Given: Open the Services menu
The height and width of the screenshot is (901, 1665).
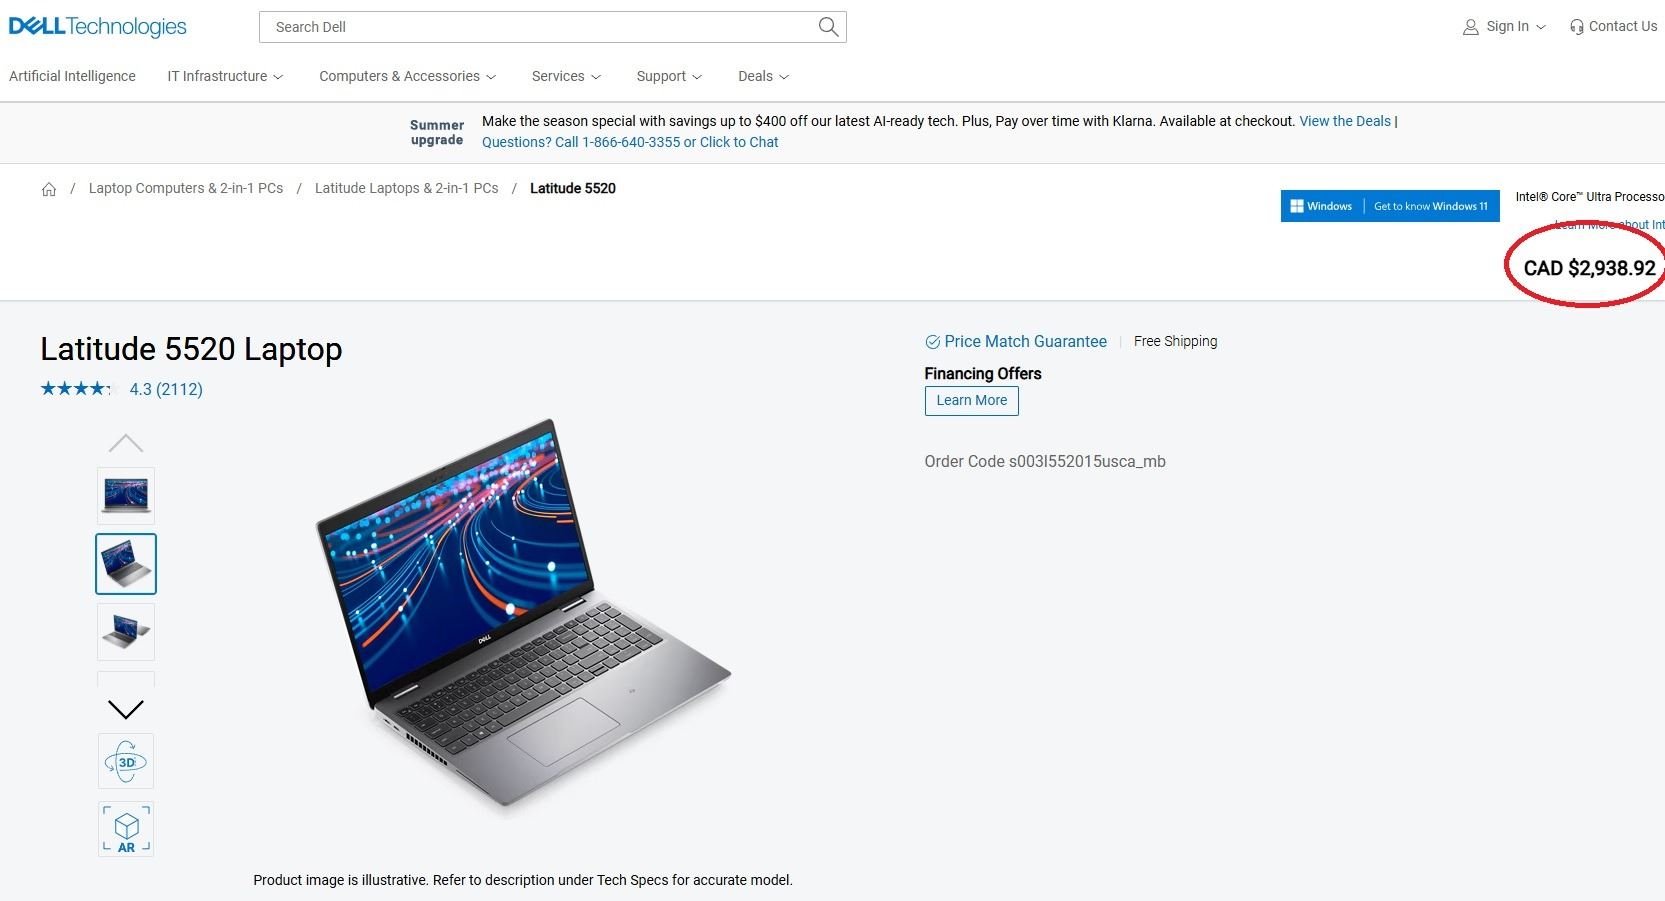Looking at the screenshot, I should [x=566, y=76].
